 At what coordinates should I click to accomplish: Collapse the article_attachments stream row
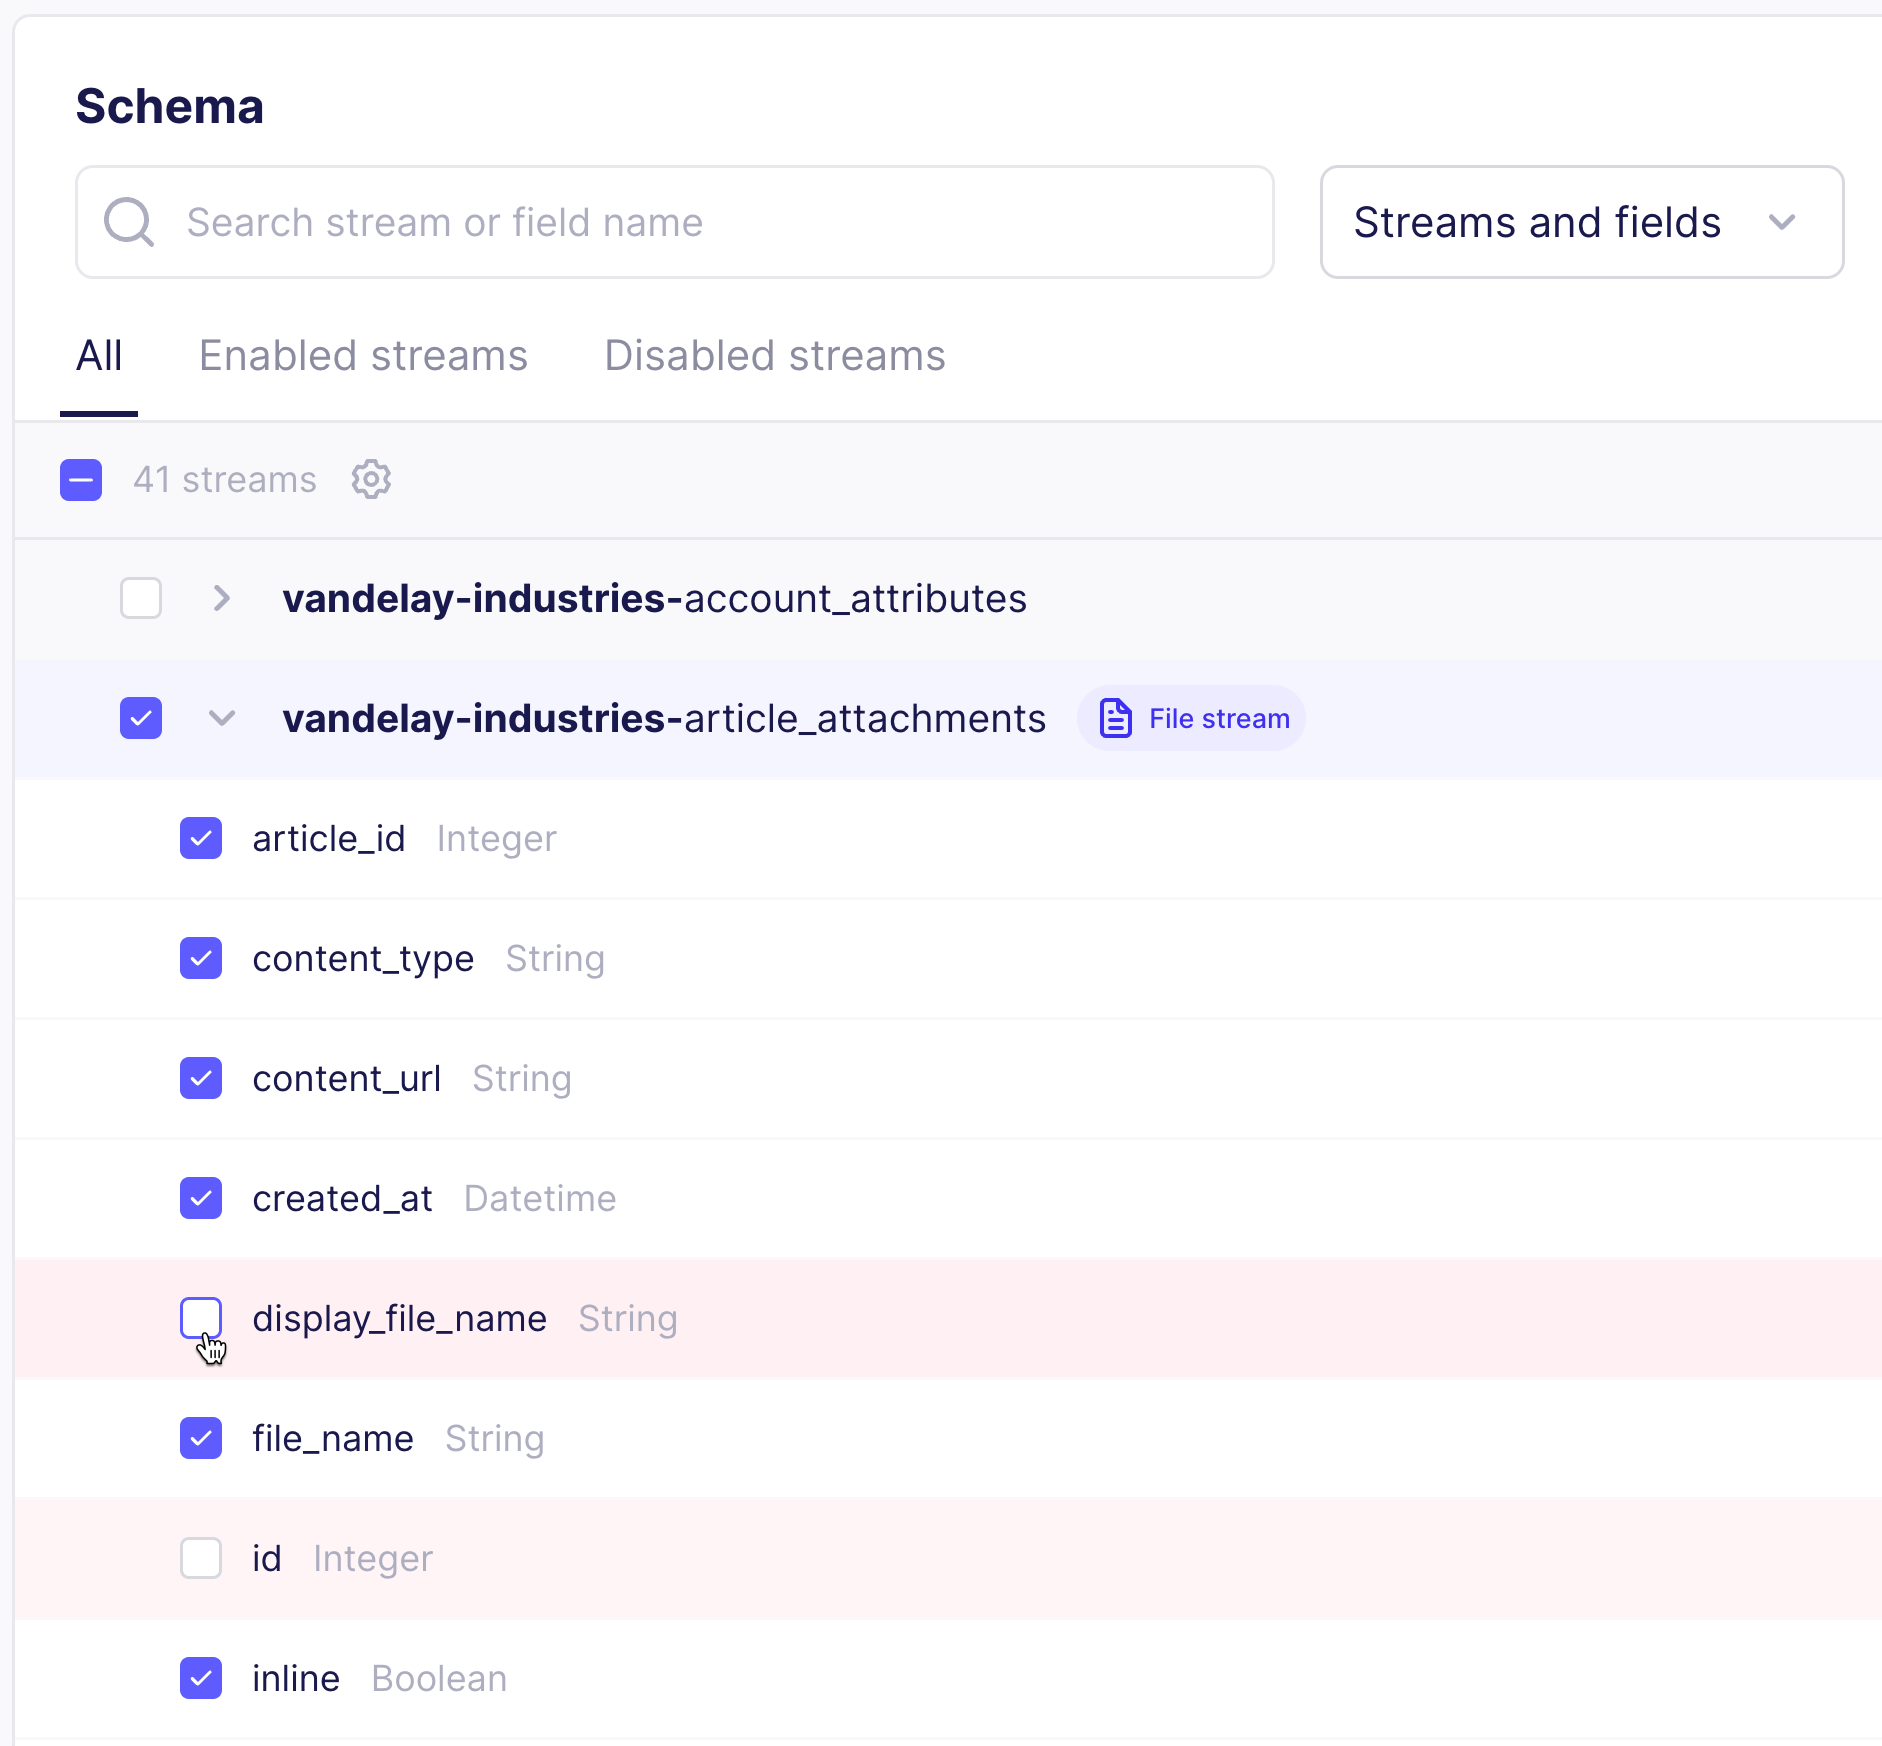coord(220,718)
